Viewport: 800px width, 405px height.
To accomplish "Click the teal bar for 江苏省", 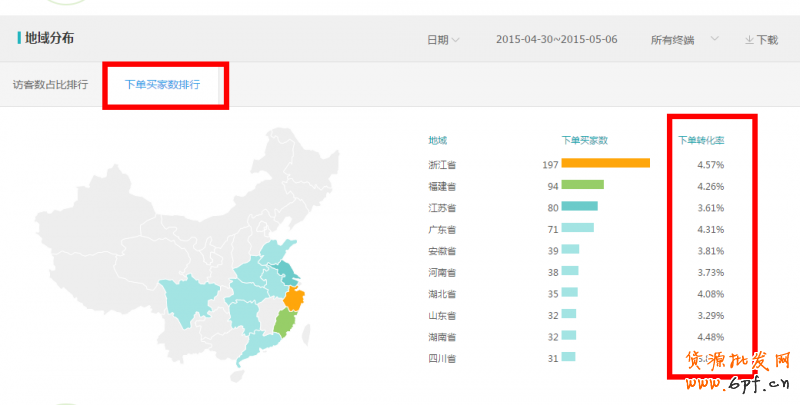I will 579,207.
